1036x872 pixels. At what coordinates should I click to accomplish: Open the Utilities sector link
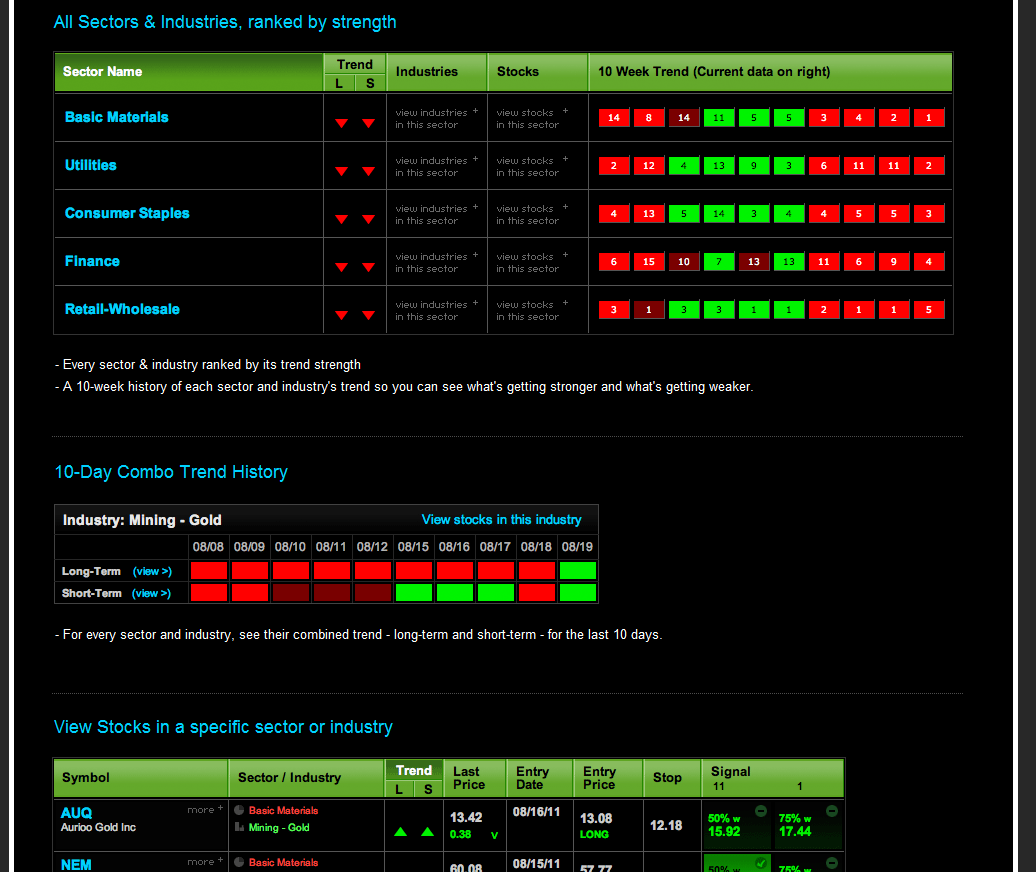[x=91, y=165]
